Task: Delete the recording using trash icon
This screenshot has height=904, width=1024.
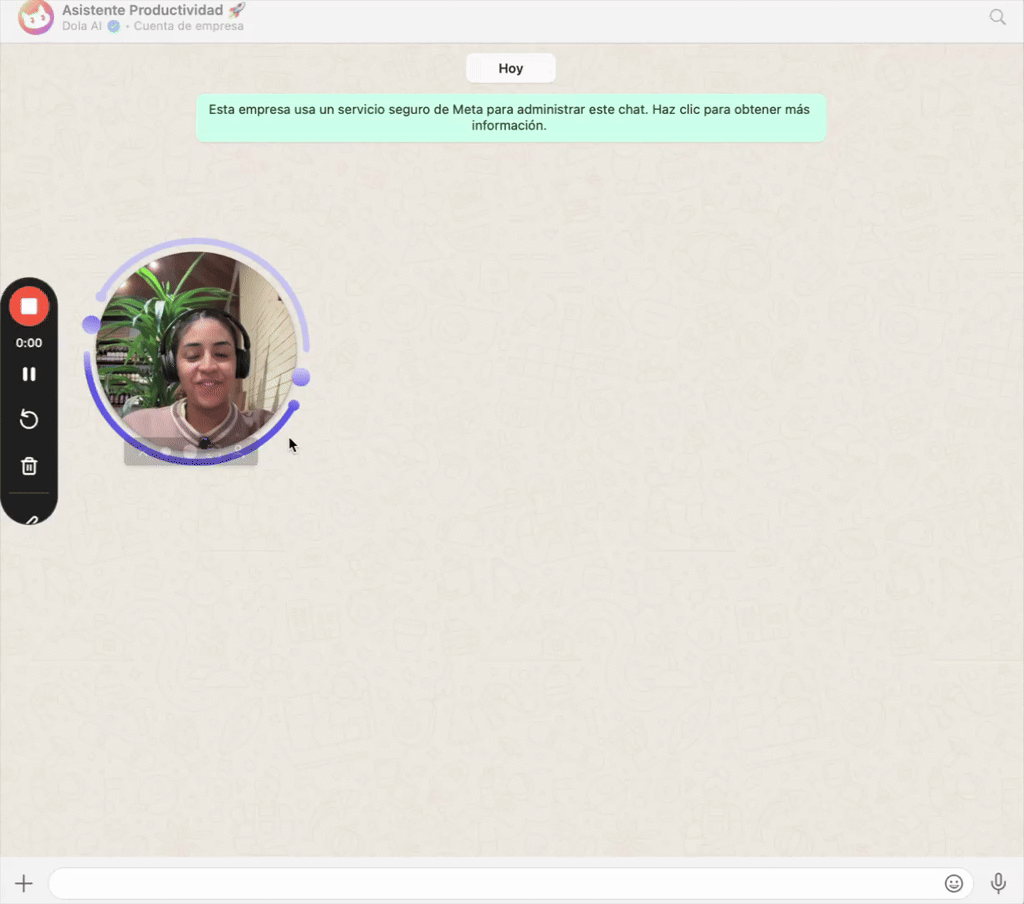Action: 29,466
